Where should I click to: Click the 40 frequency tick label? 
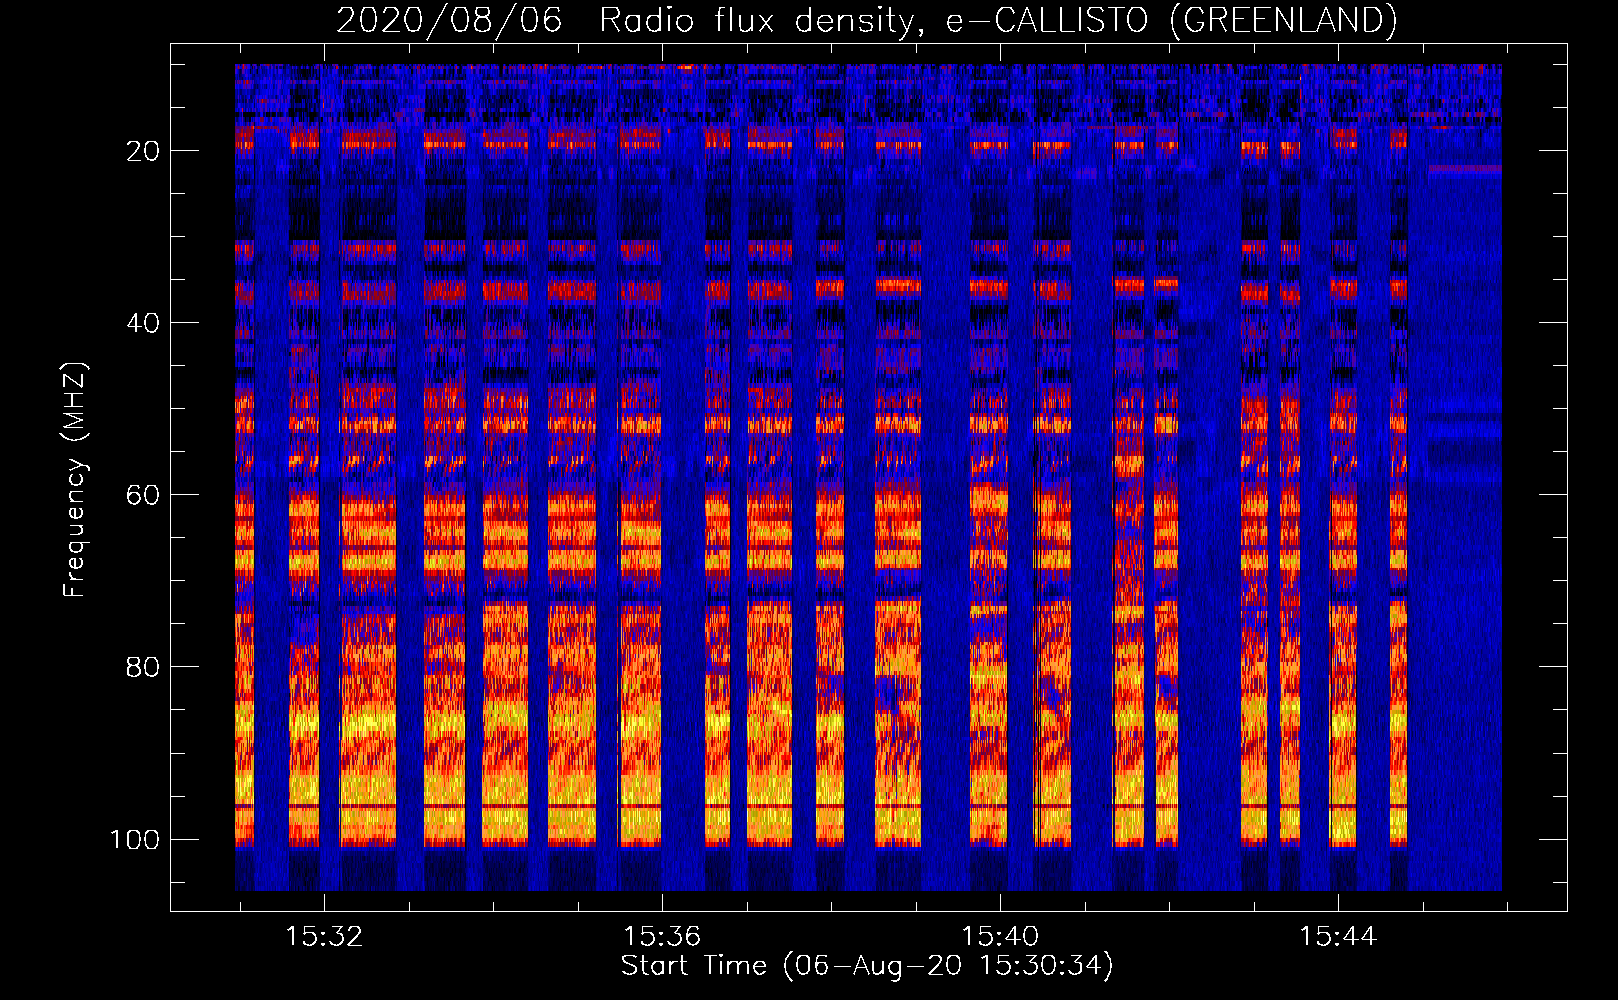tap(143, 323)
